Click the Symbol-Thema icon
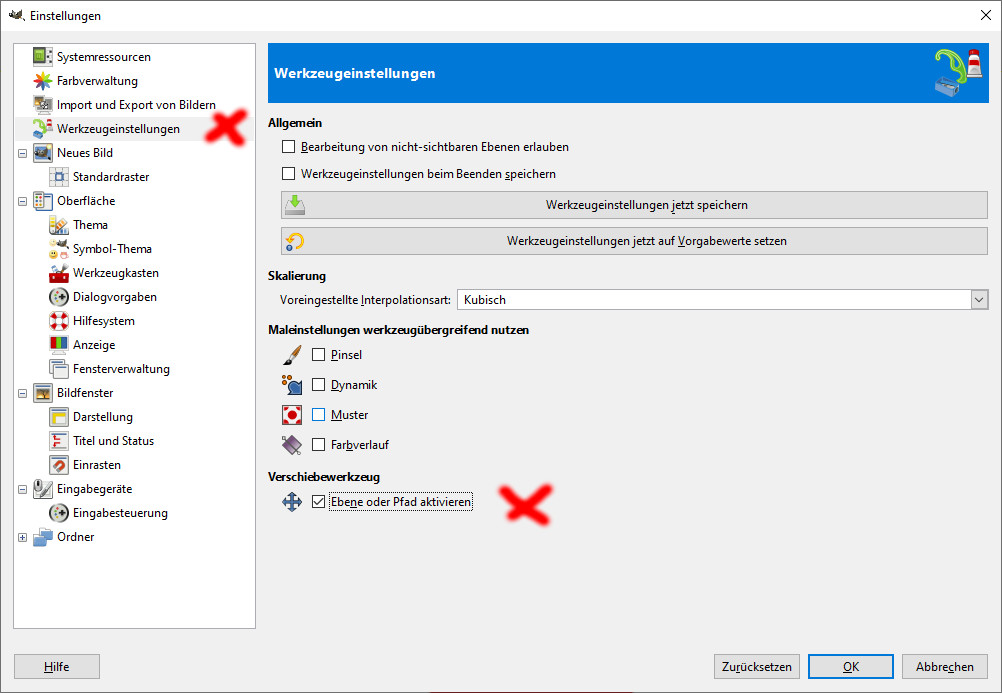The image size is (1002, 693). click(58, 249)
